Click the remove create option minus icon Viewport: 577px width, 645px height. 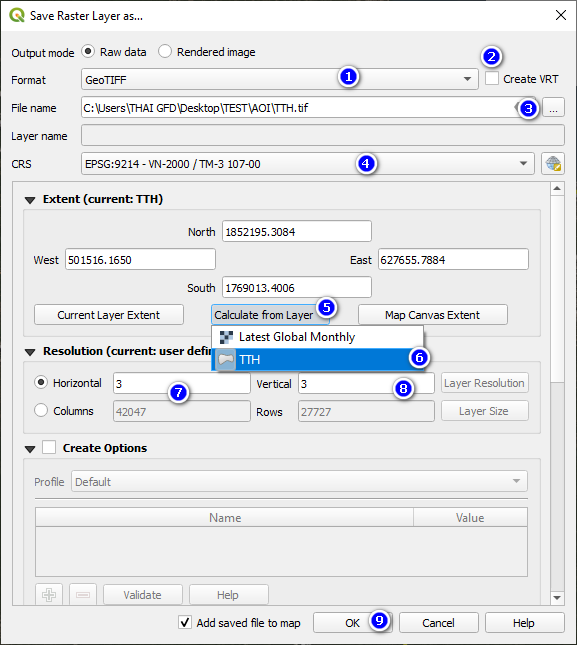pyautogui.click(x=83, y=594)
